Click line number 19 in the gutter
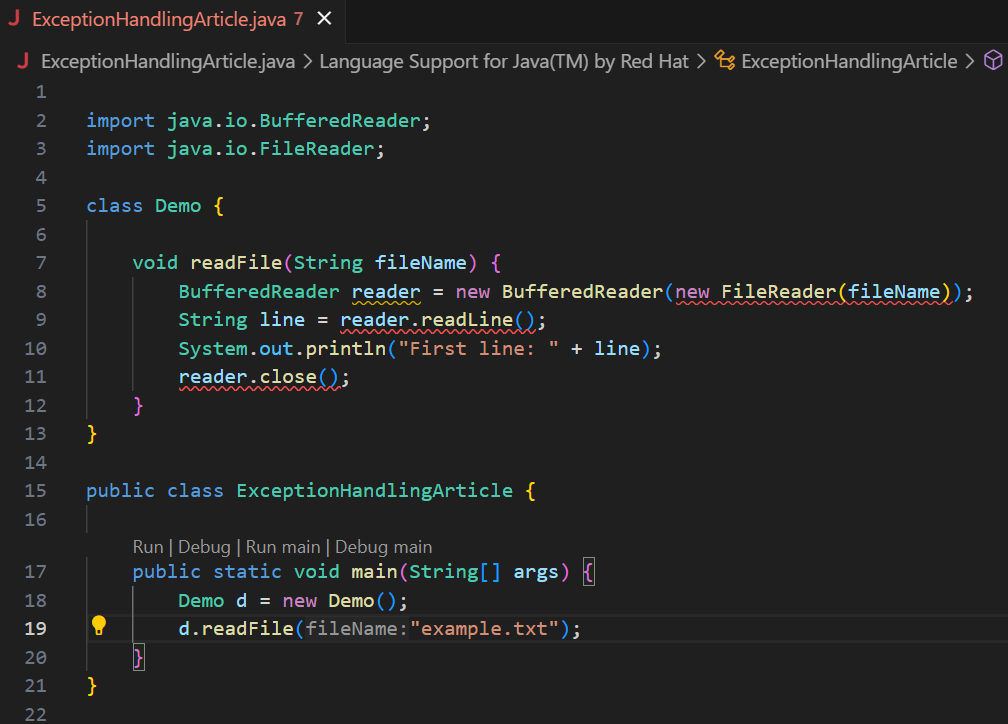1008x724 pixels. [x=35, y=628]
